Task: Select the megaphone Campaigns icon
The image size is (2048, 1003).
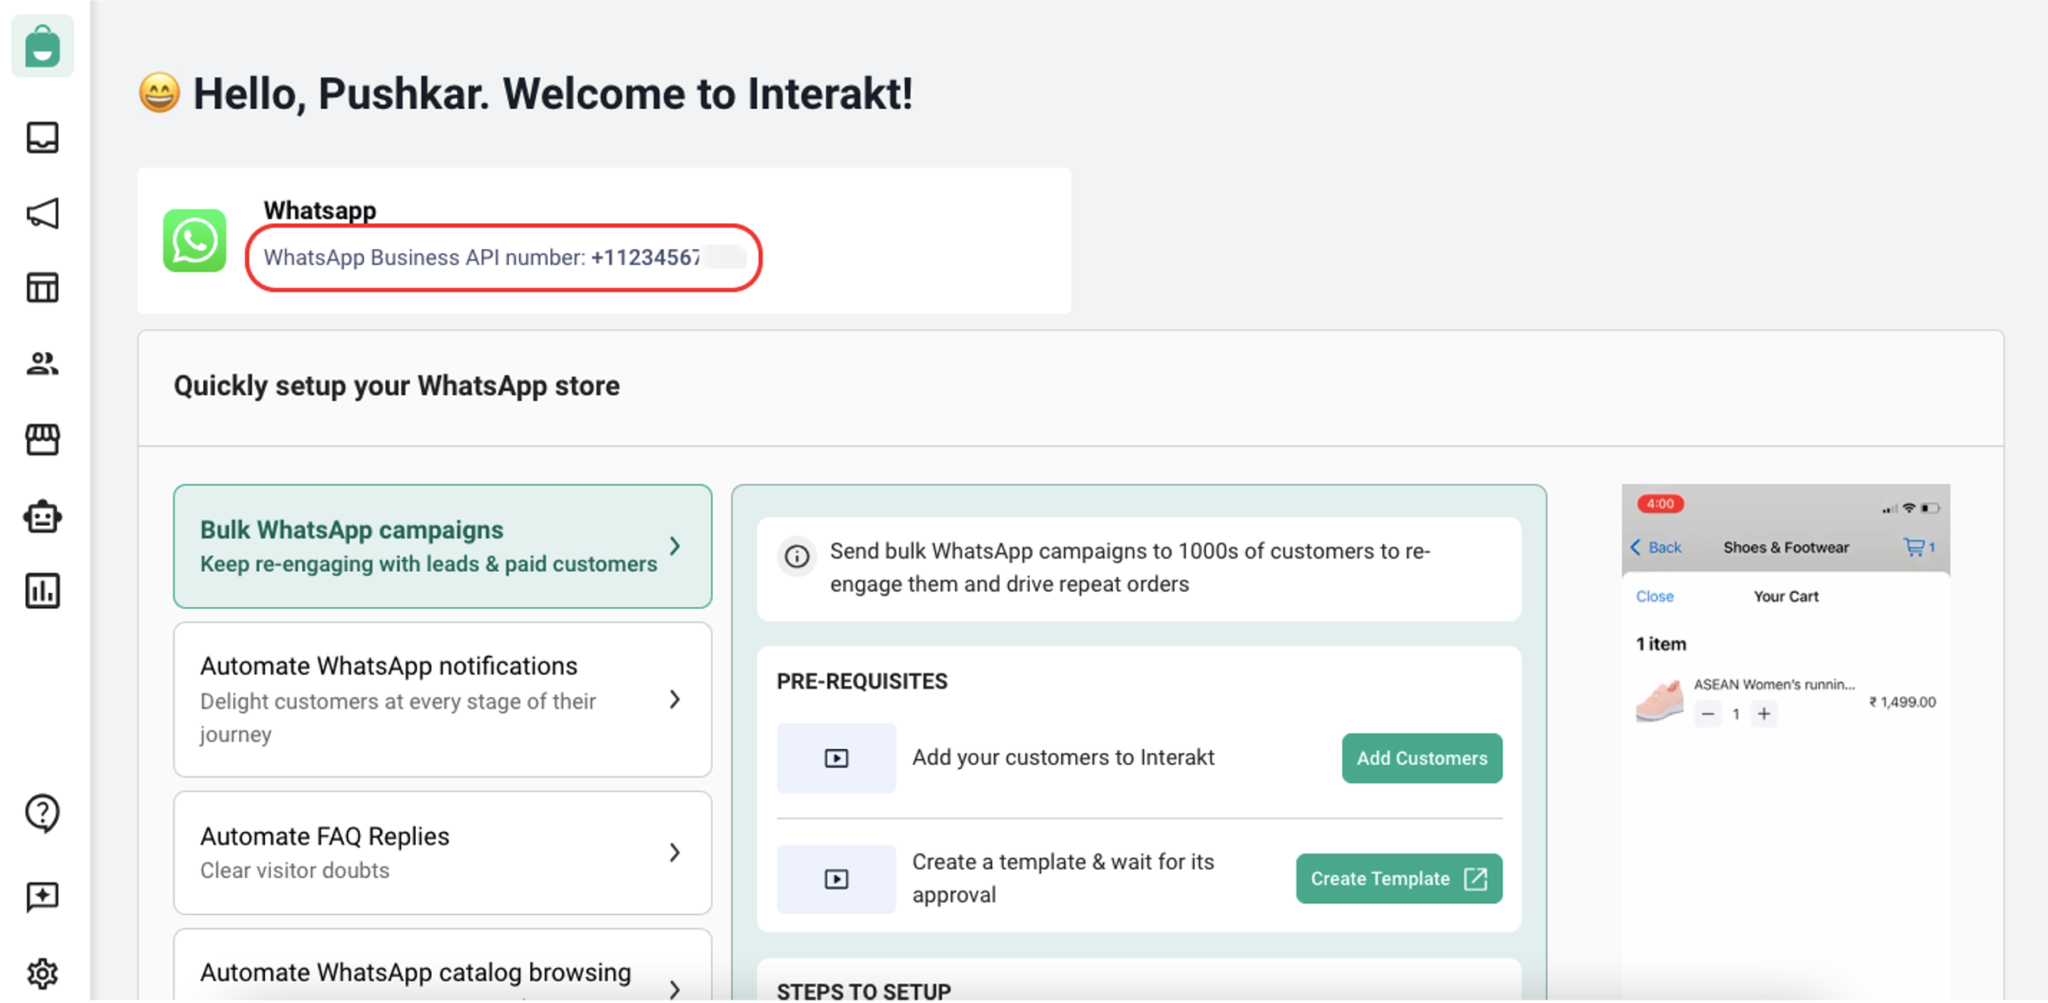Action: [43, 213]
